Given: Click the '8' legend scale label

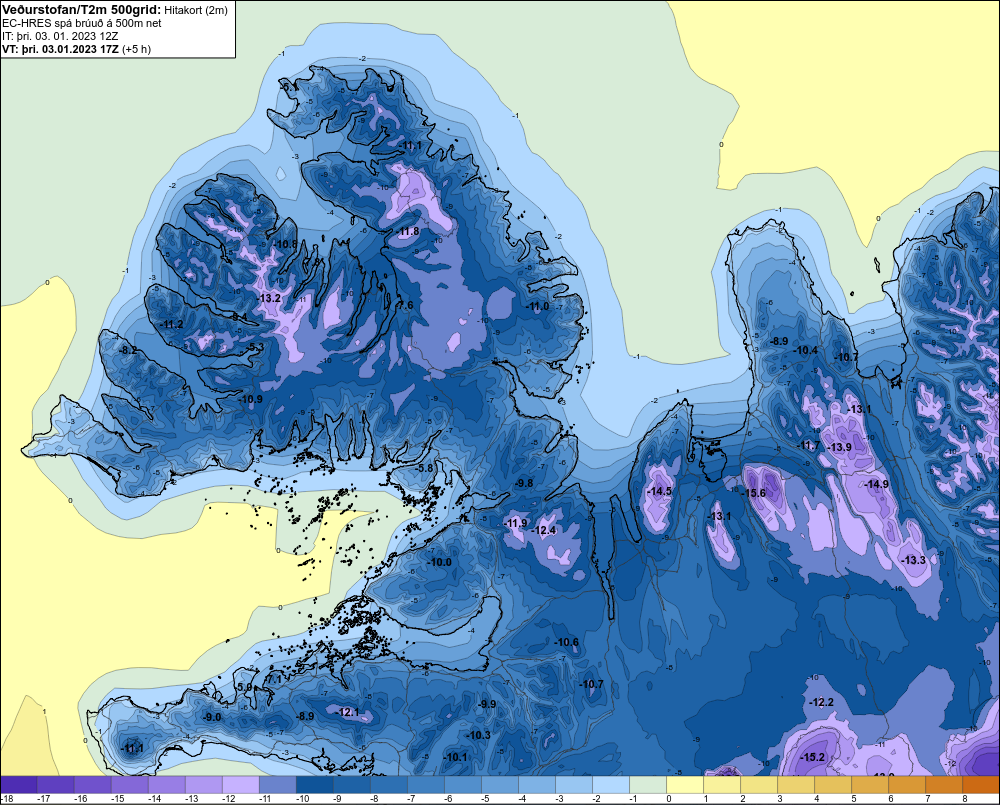Looking at the screenshot, I should pos(965,799).
